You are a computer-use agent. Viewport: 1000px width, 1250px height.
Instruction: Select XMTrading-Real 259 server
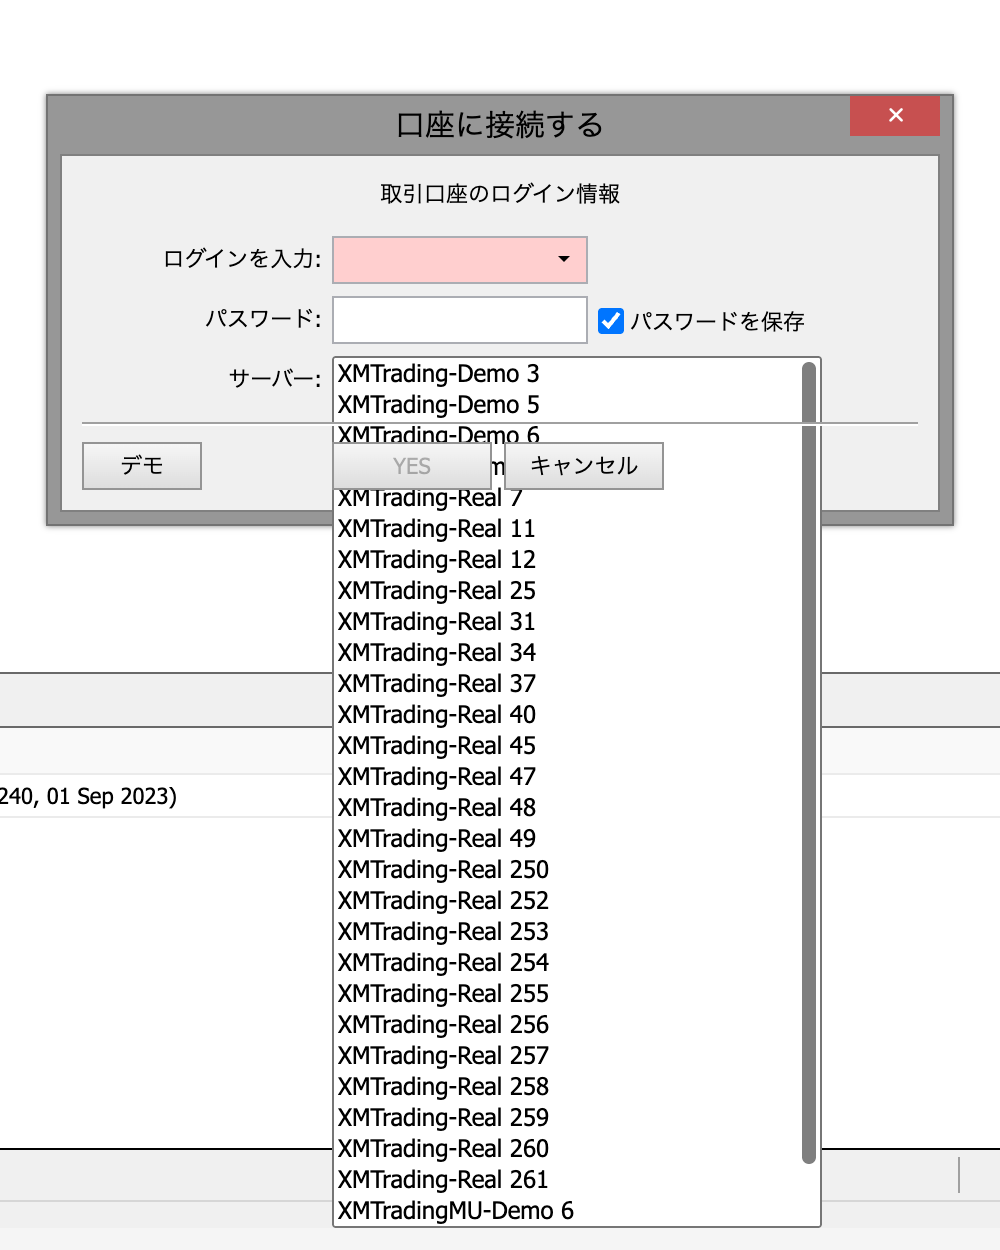tap(568, 1118)
